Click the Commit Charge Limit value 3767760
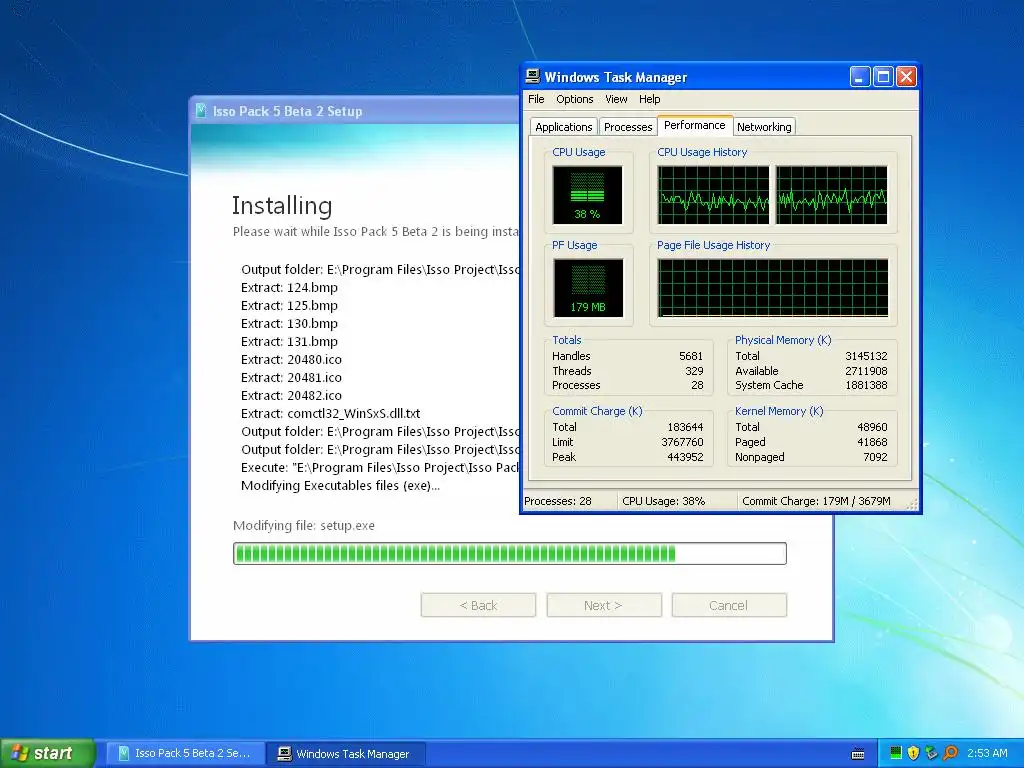This screenshot has height=768, width=1024. [x=682, y=442]
